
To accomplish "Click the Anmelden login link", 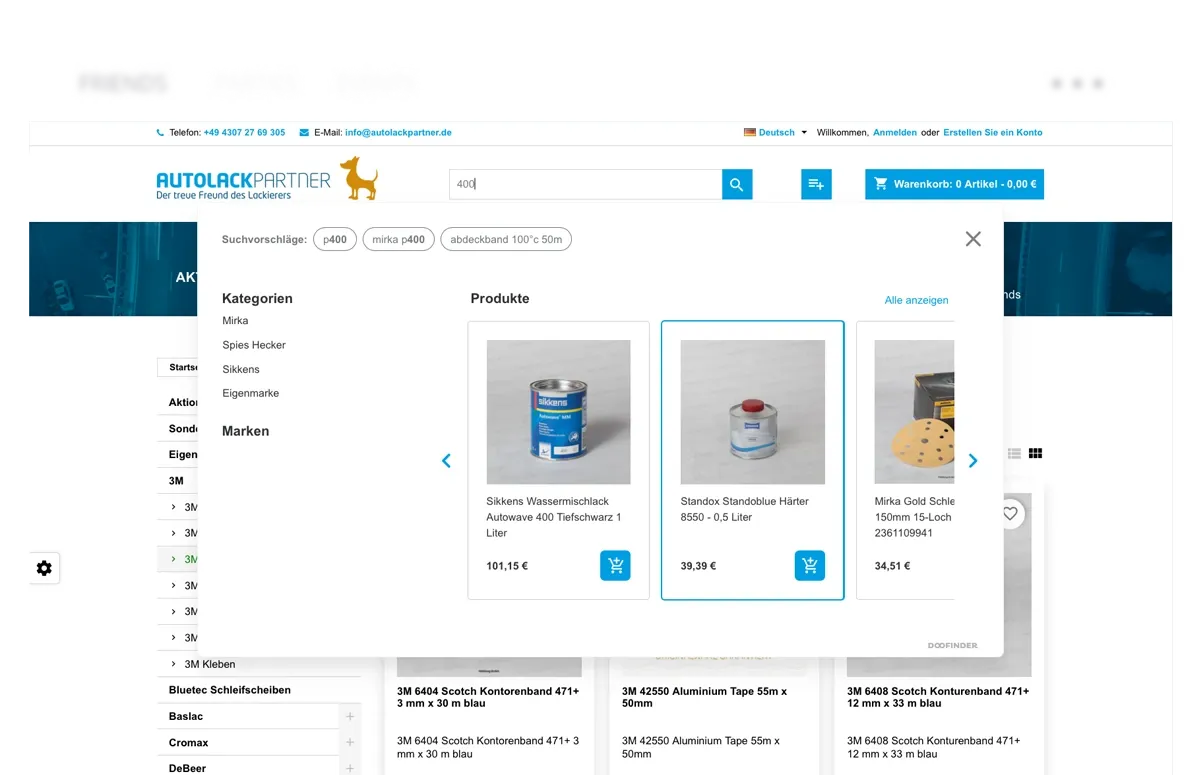I will 895,132.
